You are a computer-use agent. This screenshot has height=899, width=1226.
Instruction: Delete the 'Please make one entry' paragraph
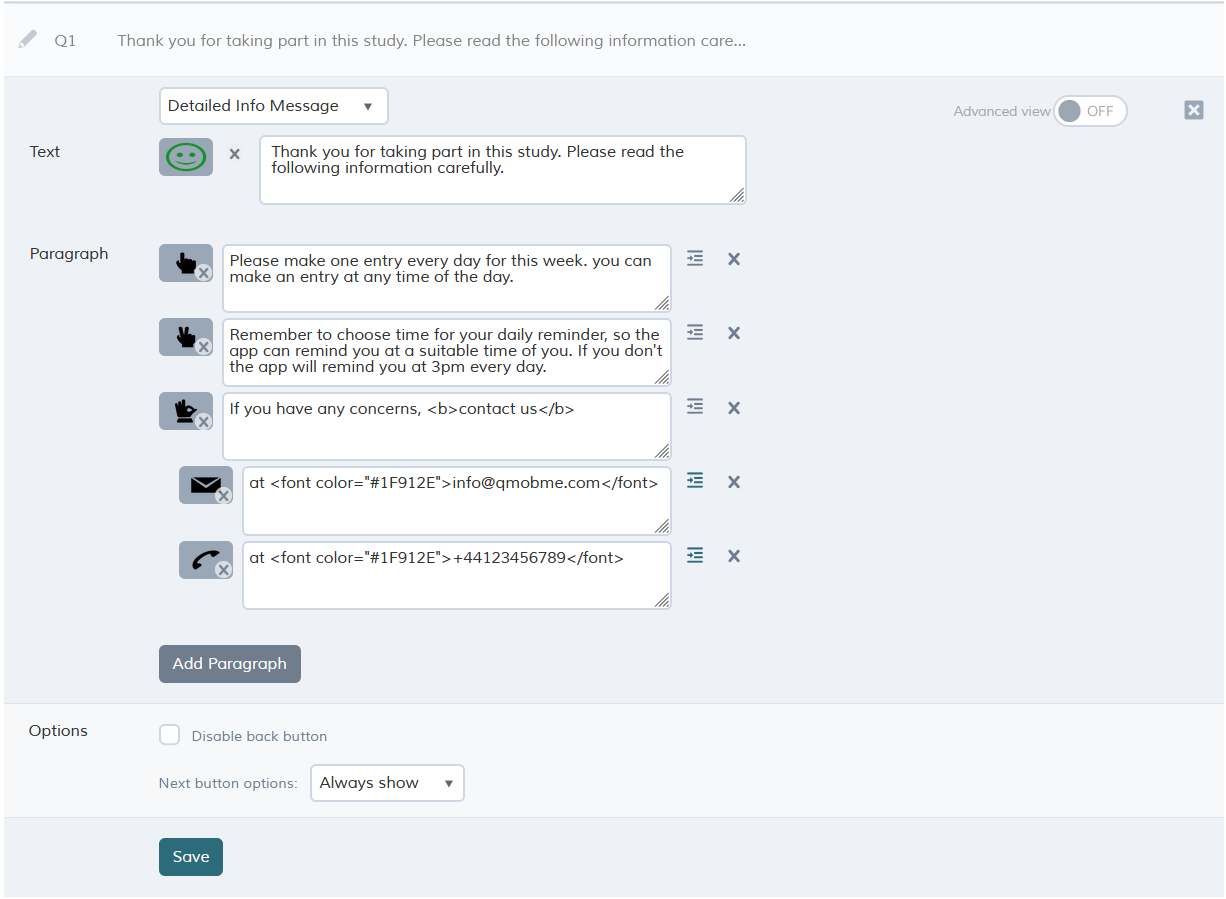pyautogui.click(x=734, y=259)
